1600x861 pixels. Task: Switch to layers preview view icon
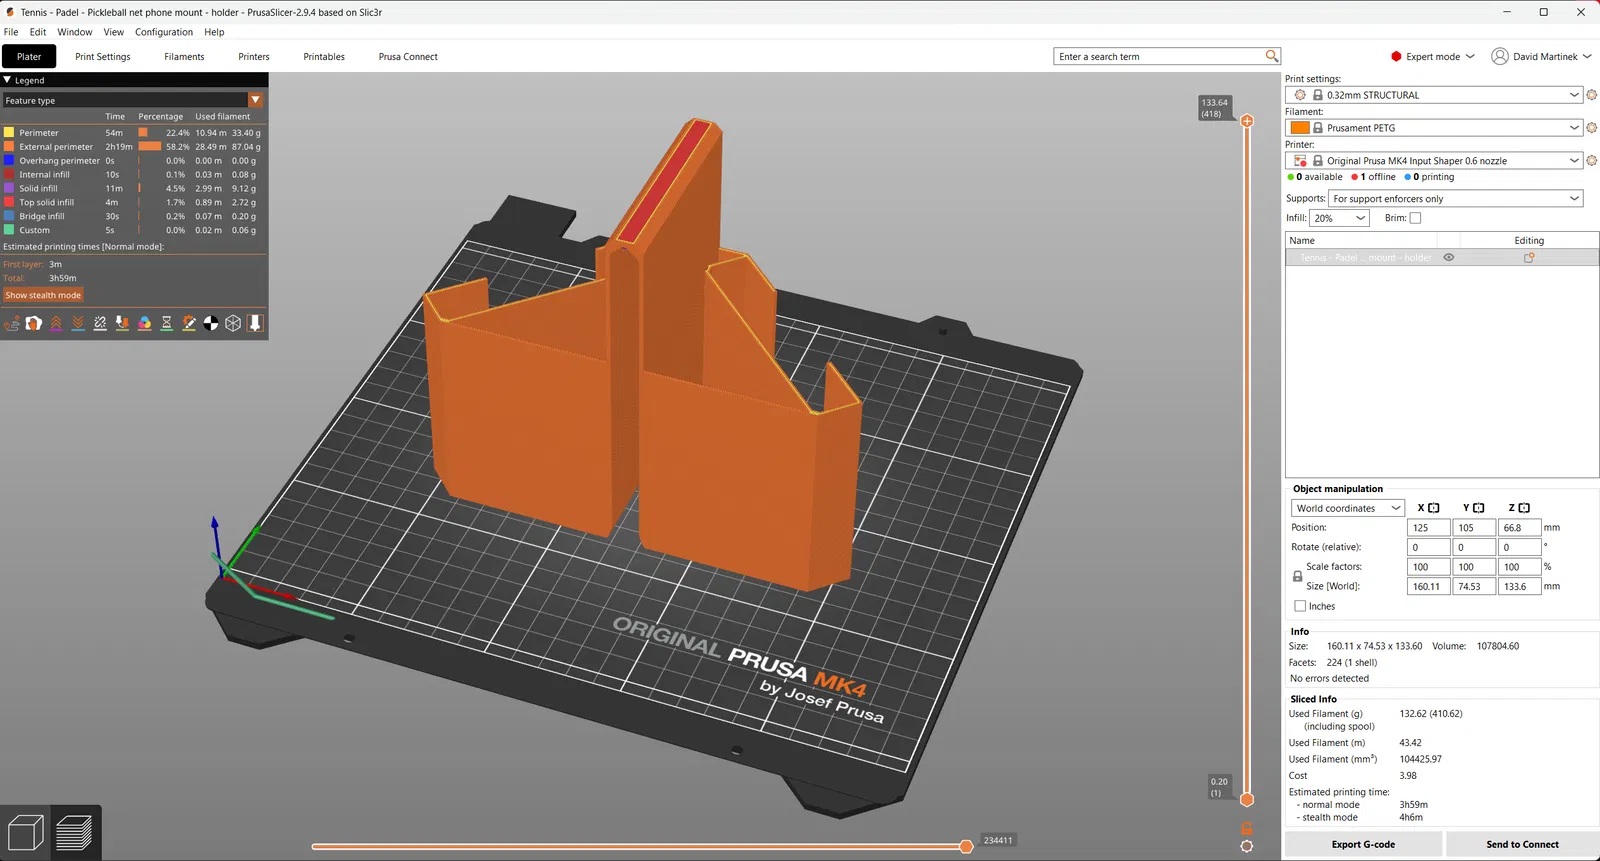pos(75,832)
